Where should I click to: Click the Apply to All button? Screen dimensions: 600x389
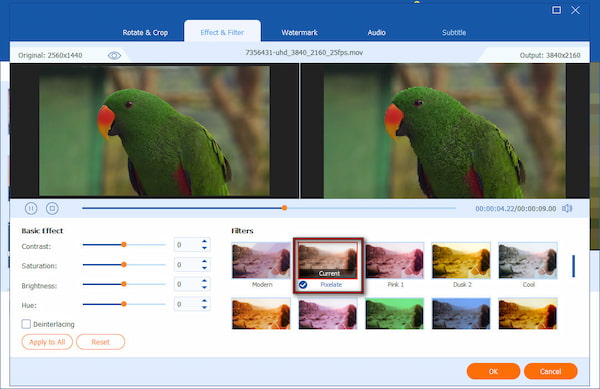point(47,342)
